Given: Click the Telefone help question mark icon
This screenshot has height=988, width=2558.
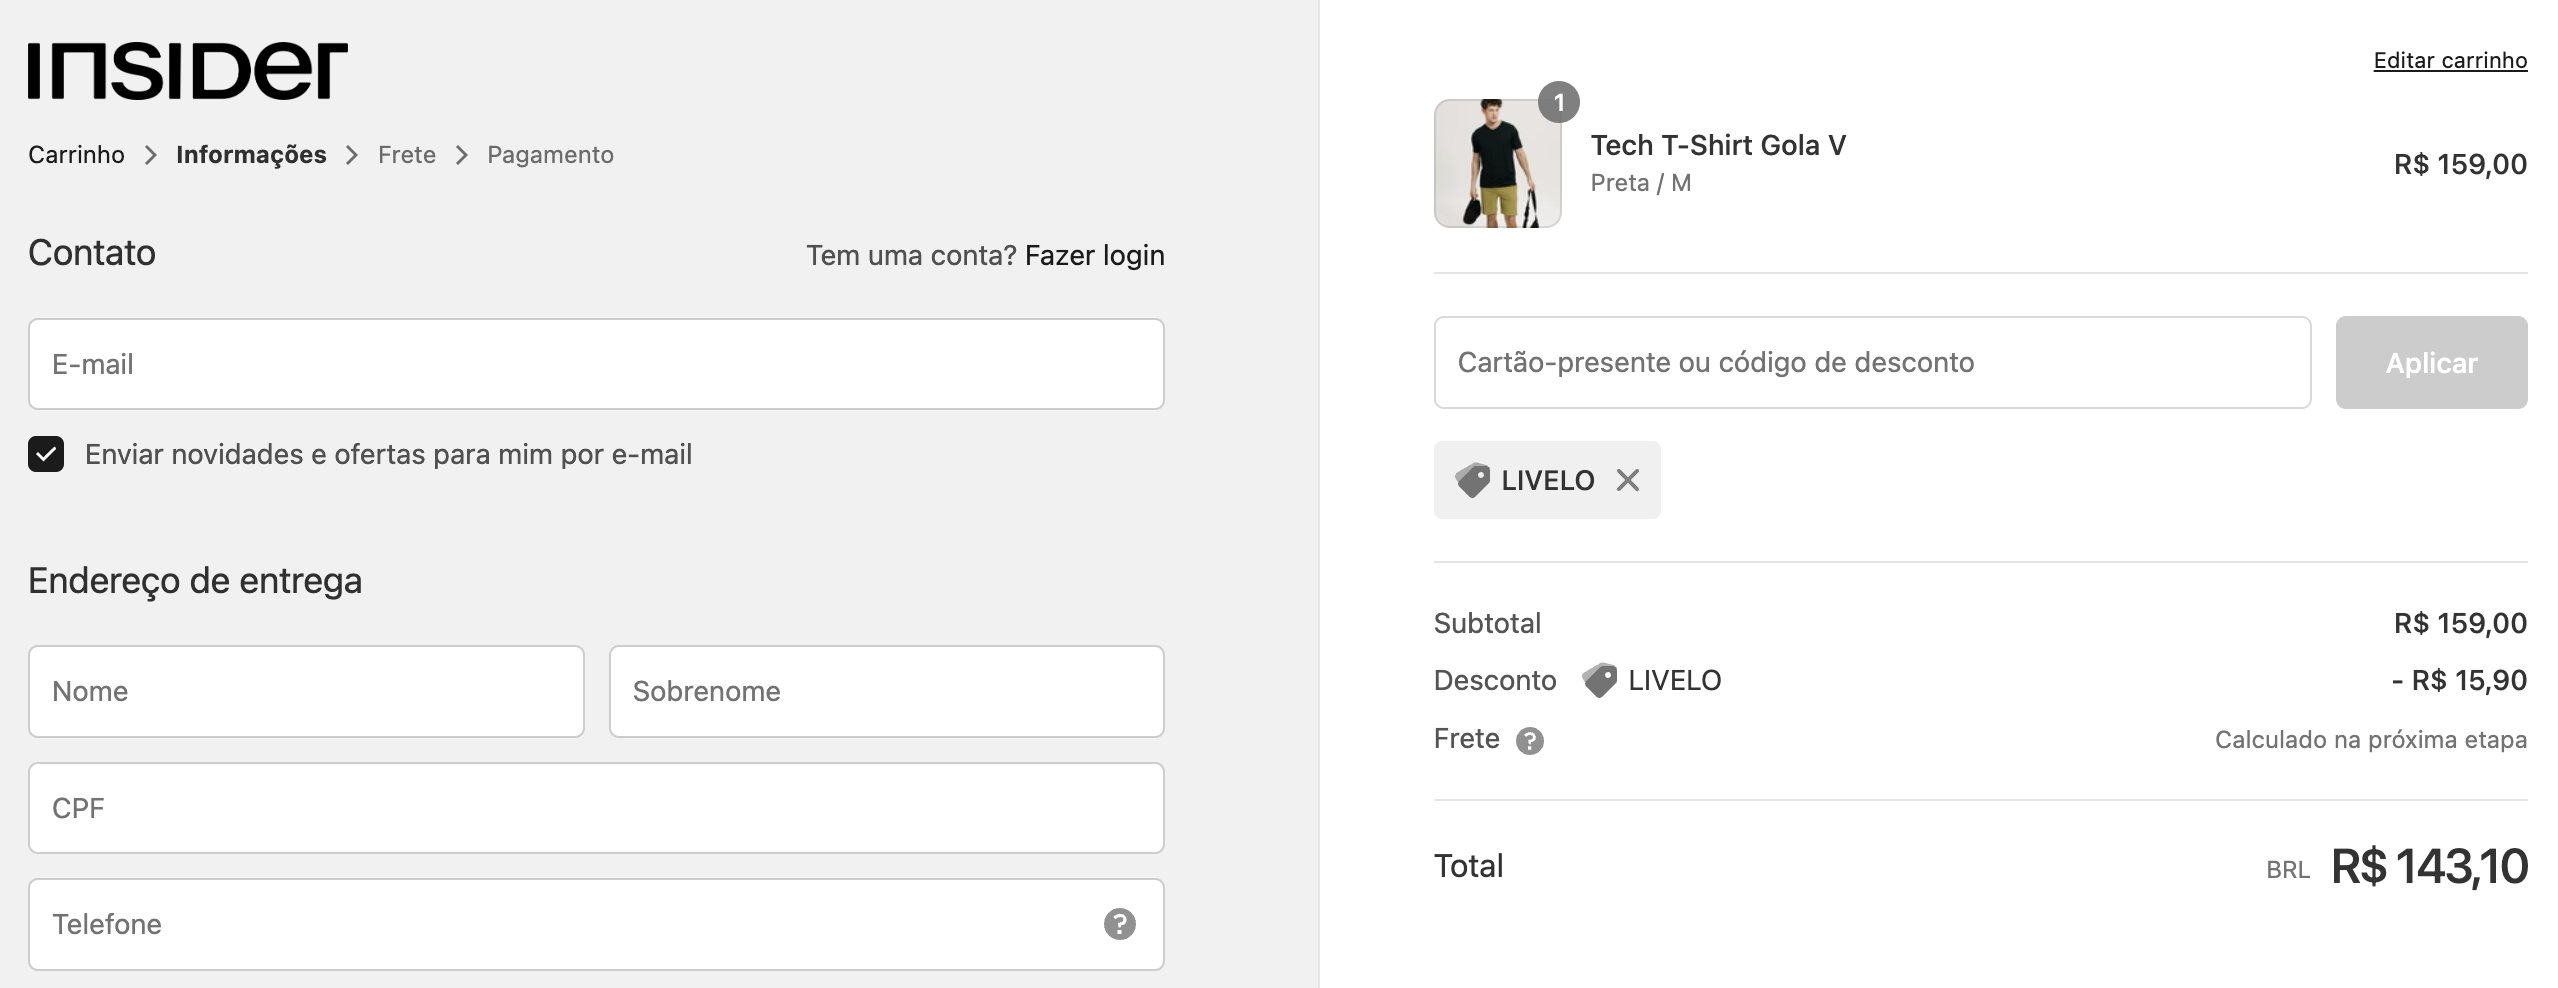Looking at the screenshot, I should (1119, 924).
